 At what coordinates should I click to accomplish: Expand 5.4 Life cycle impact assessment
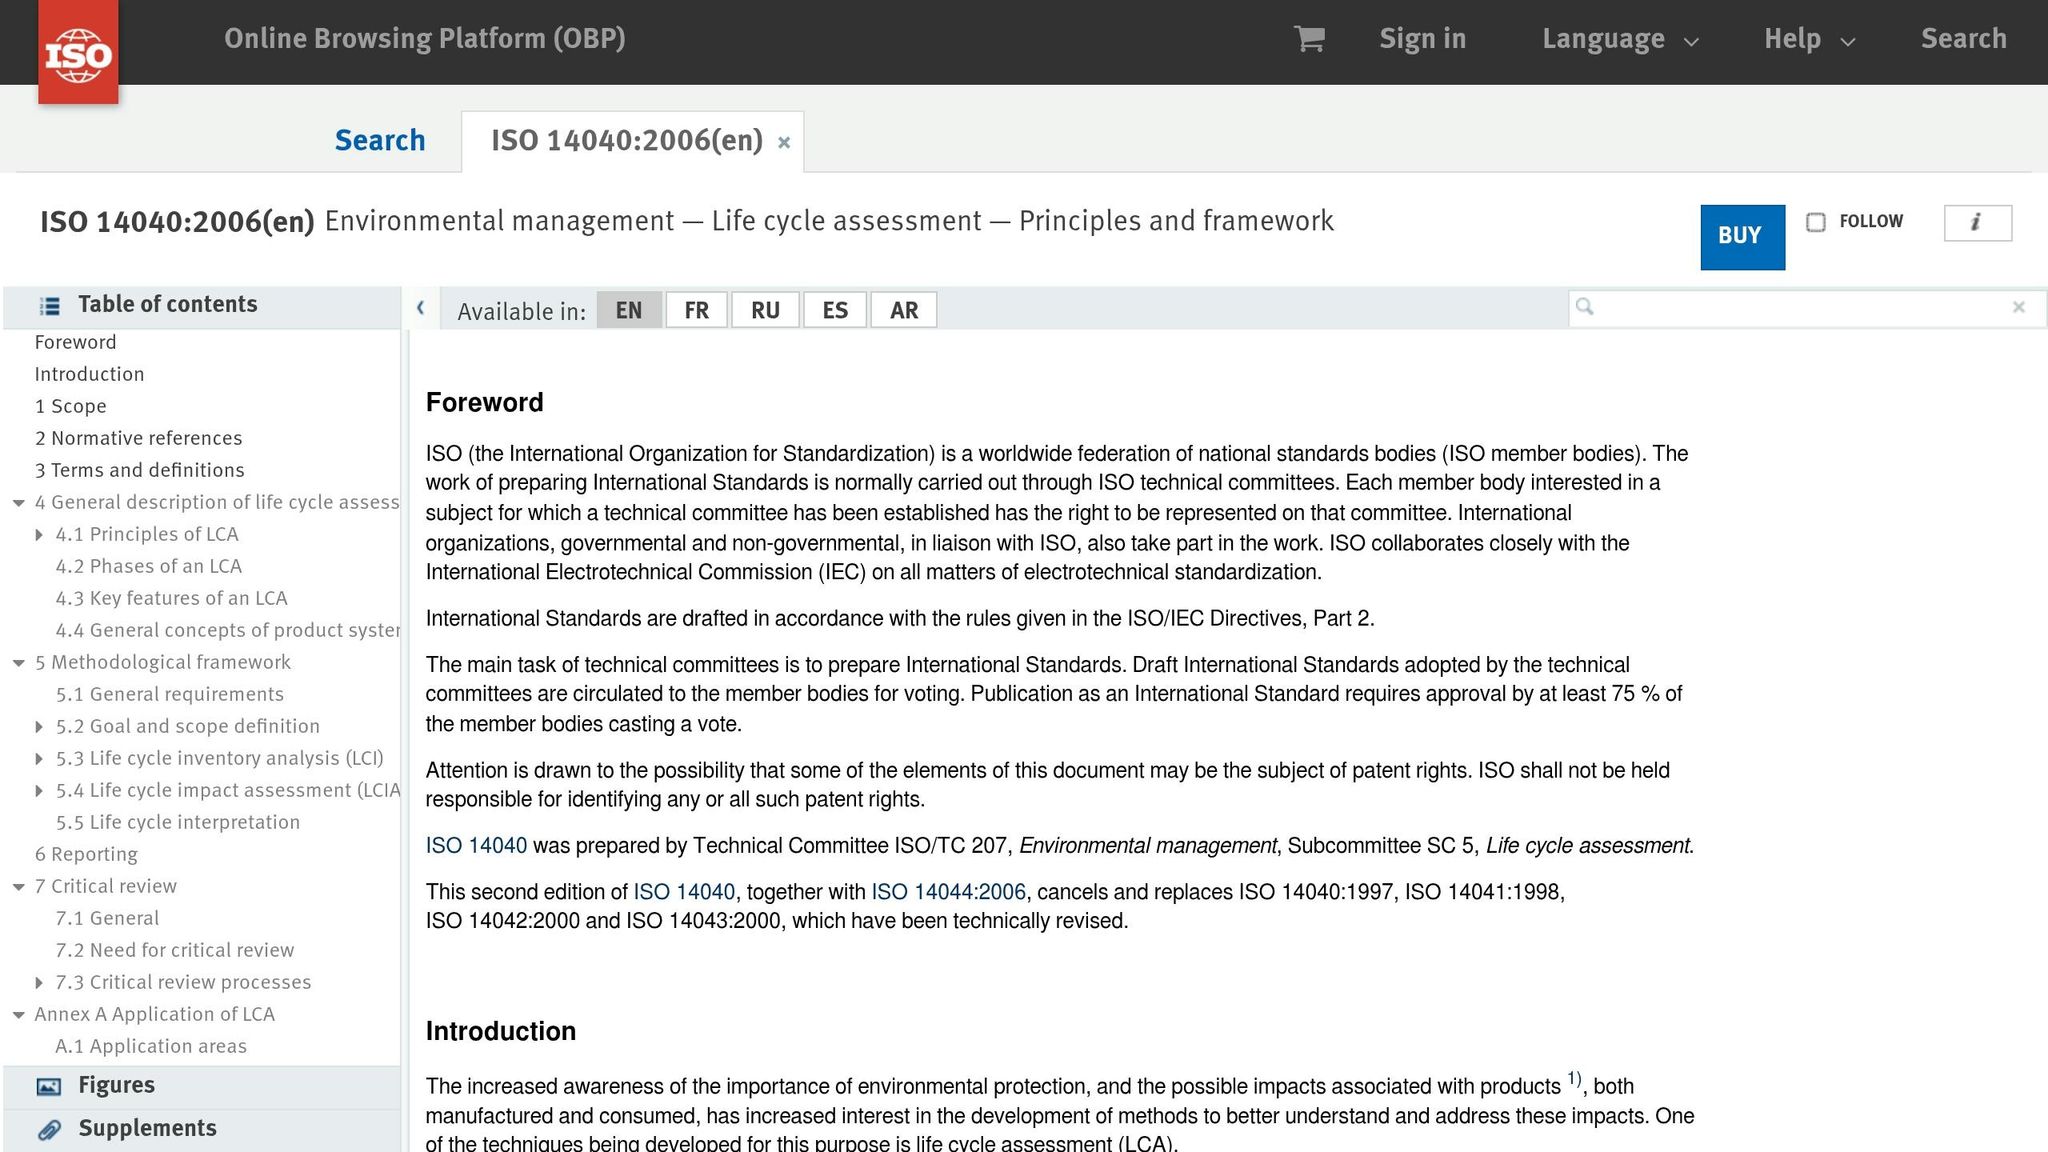coord(39,791)
